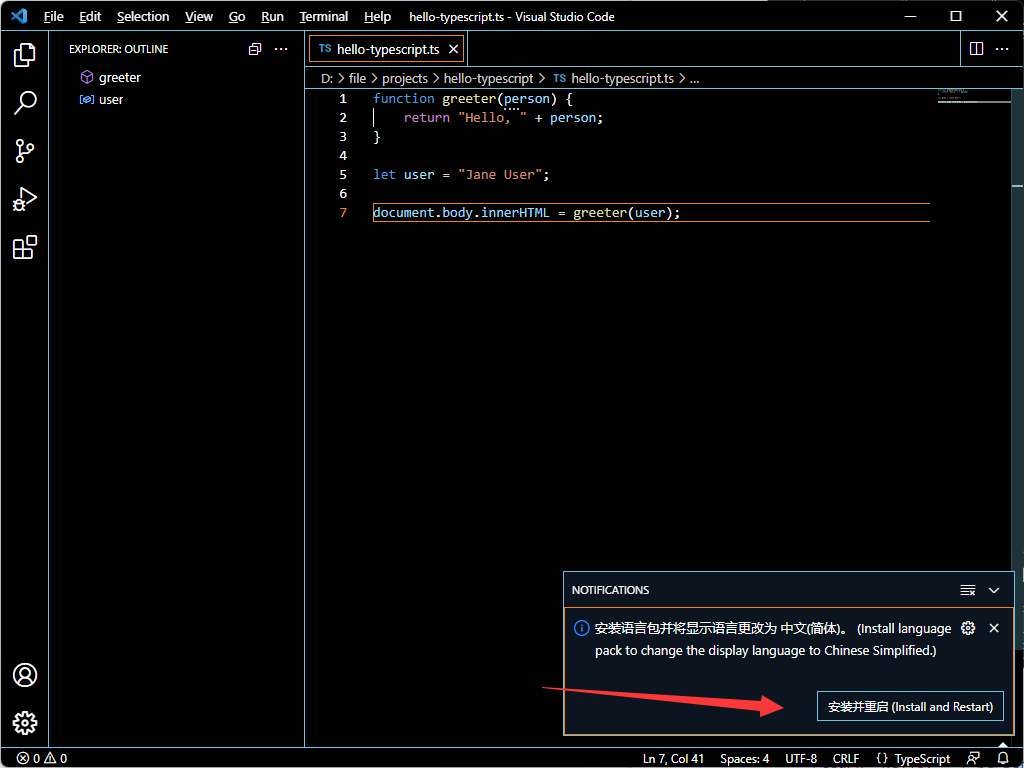
Task: Click the Install and Restart button
Action: pos(910,706)
